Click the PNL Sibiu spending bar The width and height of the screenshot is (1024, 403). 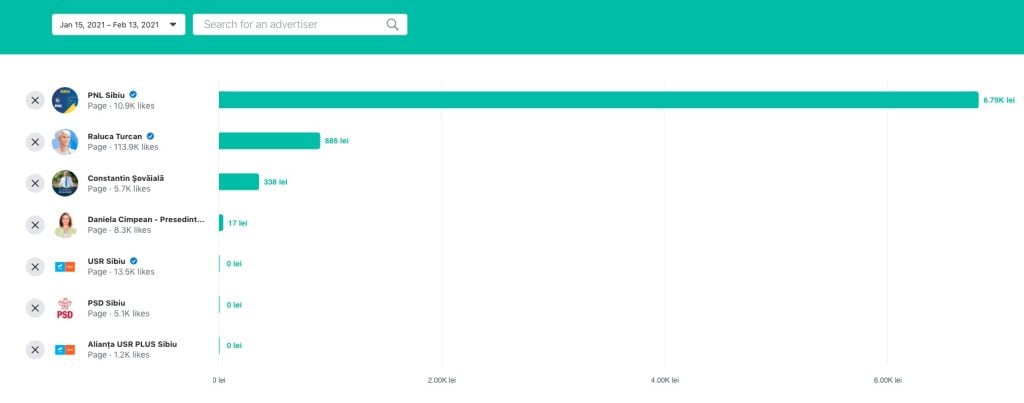[x=598, y=100]
